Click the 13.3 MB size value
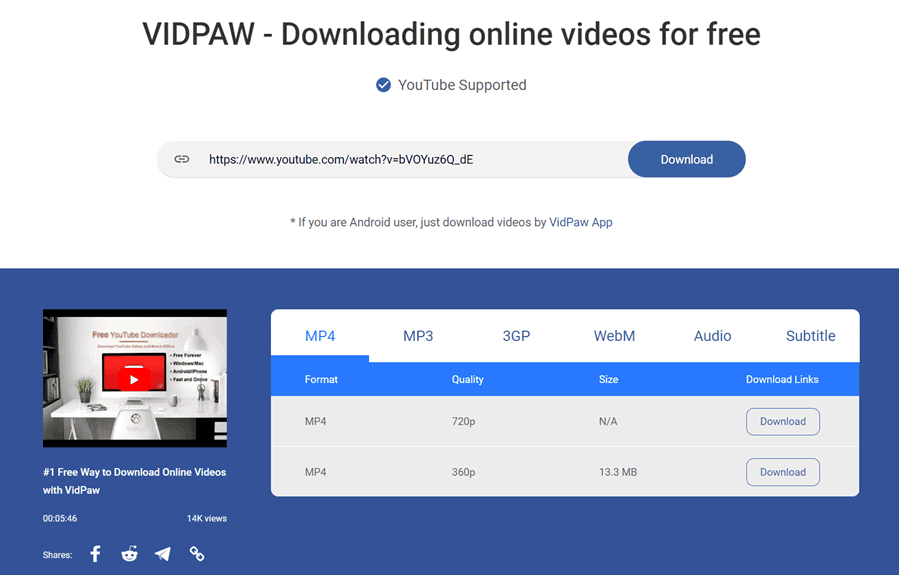This screenshot has width=900, height=575. pos(618,472)
